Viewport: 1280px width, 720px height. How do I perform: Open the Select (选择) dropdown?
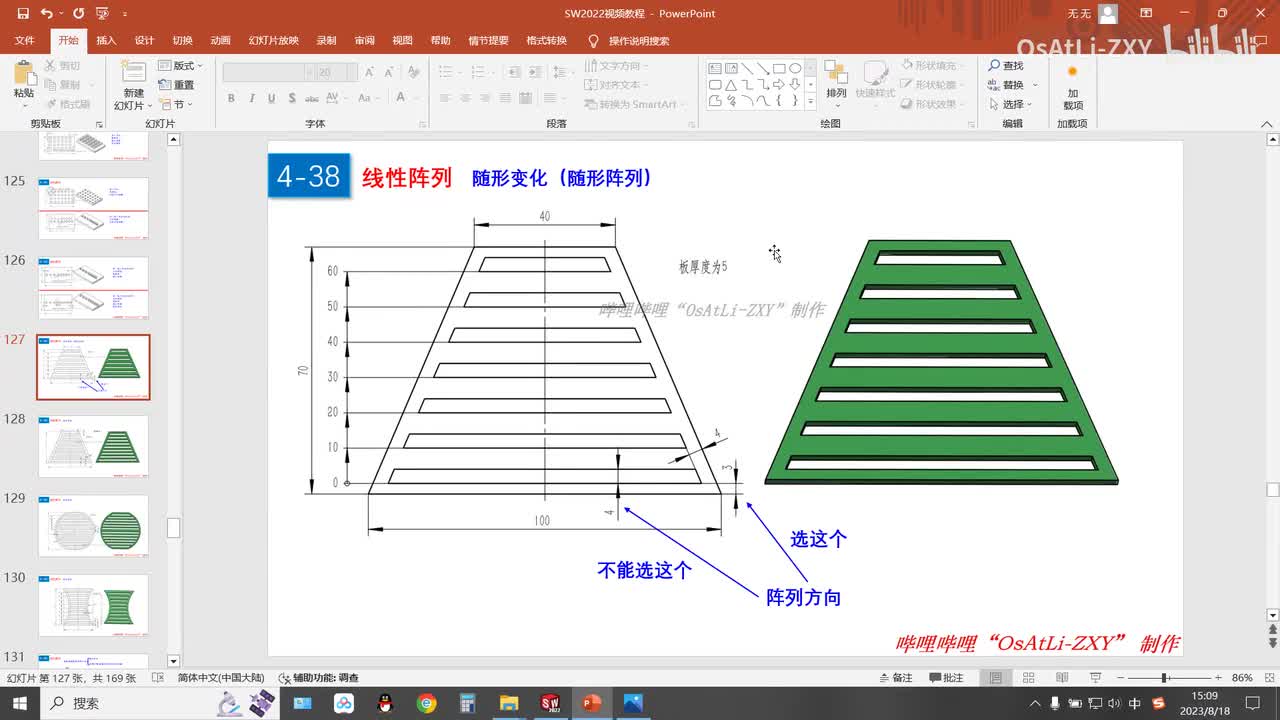1012,104
